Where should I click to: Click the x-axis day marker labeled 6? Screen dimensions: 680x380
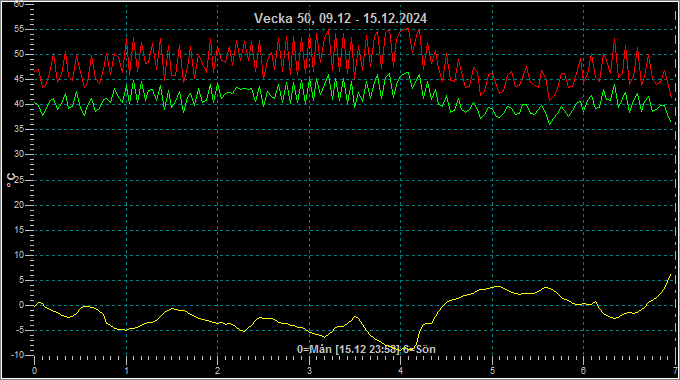click(583, 371)
